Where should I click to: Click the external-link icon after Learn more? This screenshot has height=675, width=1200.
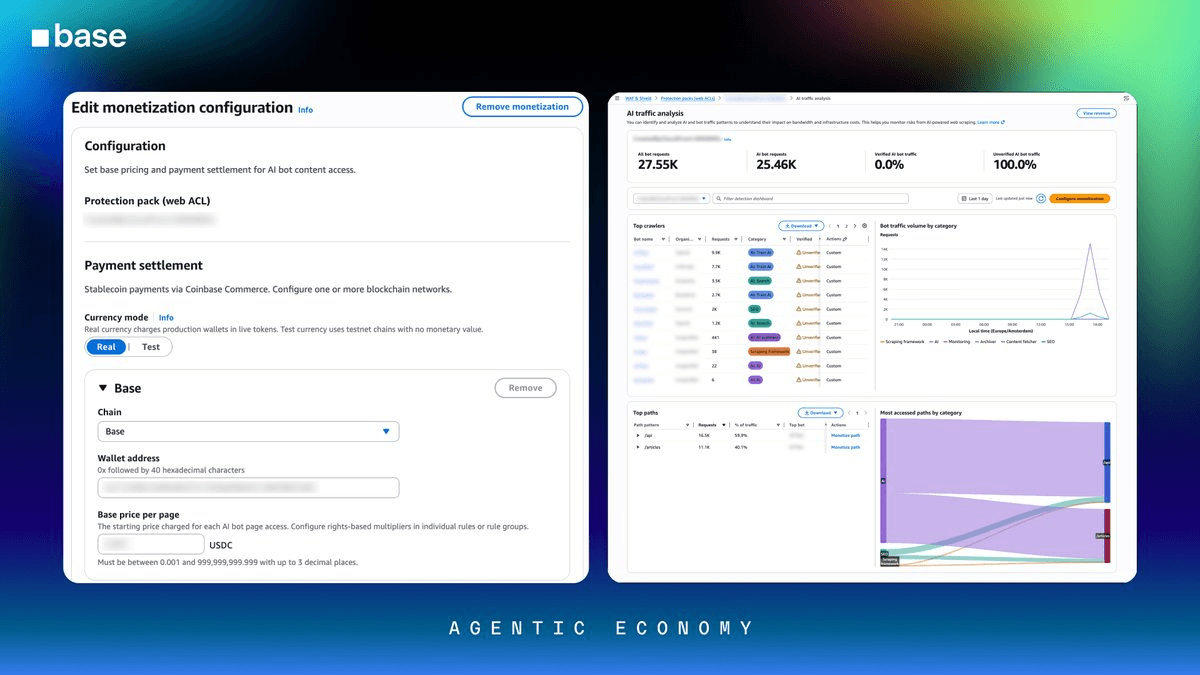coord(1003,122)
